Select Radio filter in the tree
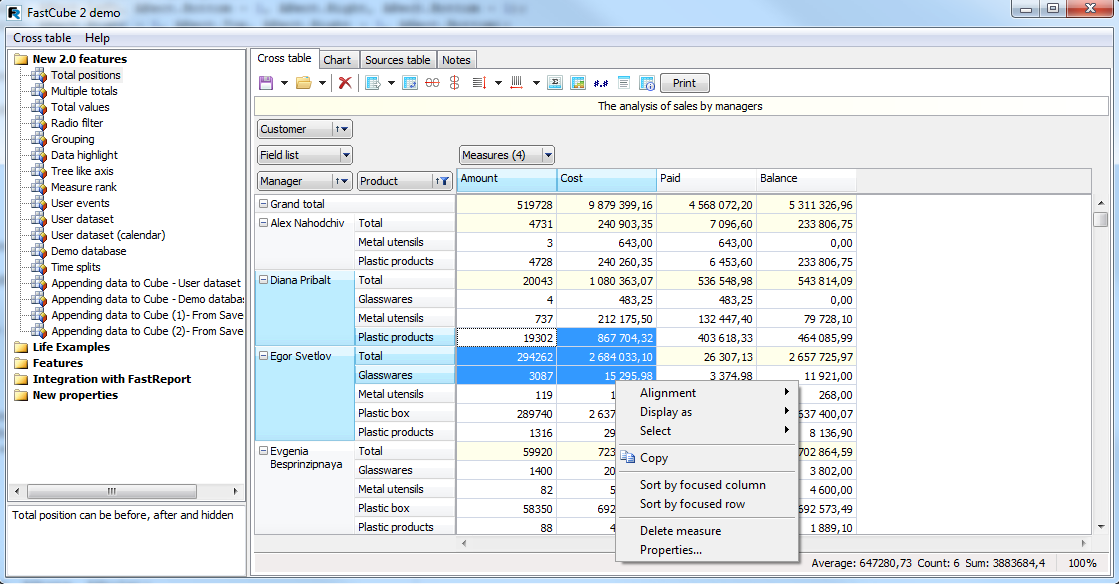Screen dimensions: 1119x584 tap(77, 123)
